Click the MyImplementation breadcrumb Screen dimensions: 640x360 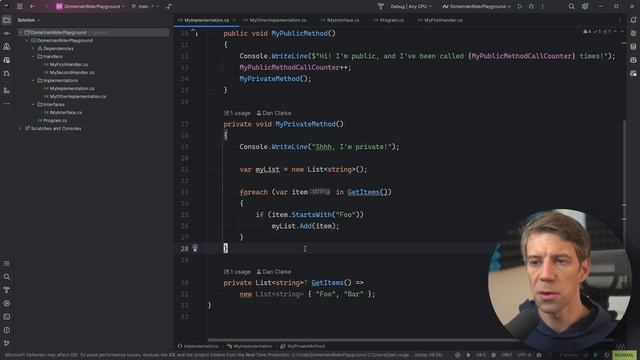click(x=249, y=346)
